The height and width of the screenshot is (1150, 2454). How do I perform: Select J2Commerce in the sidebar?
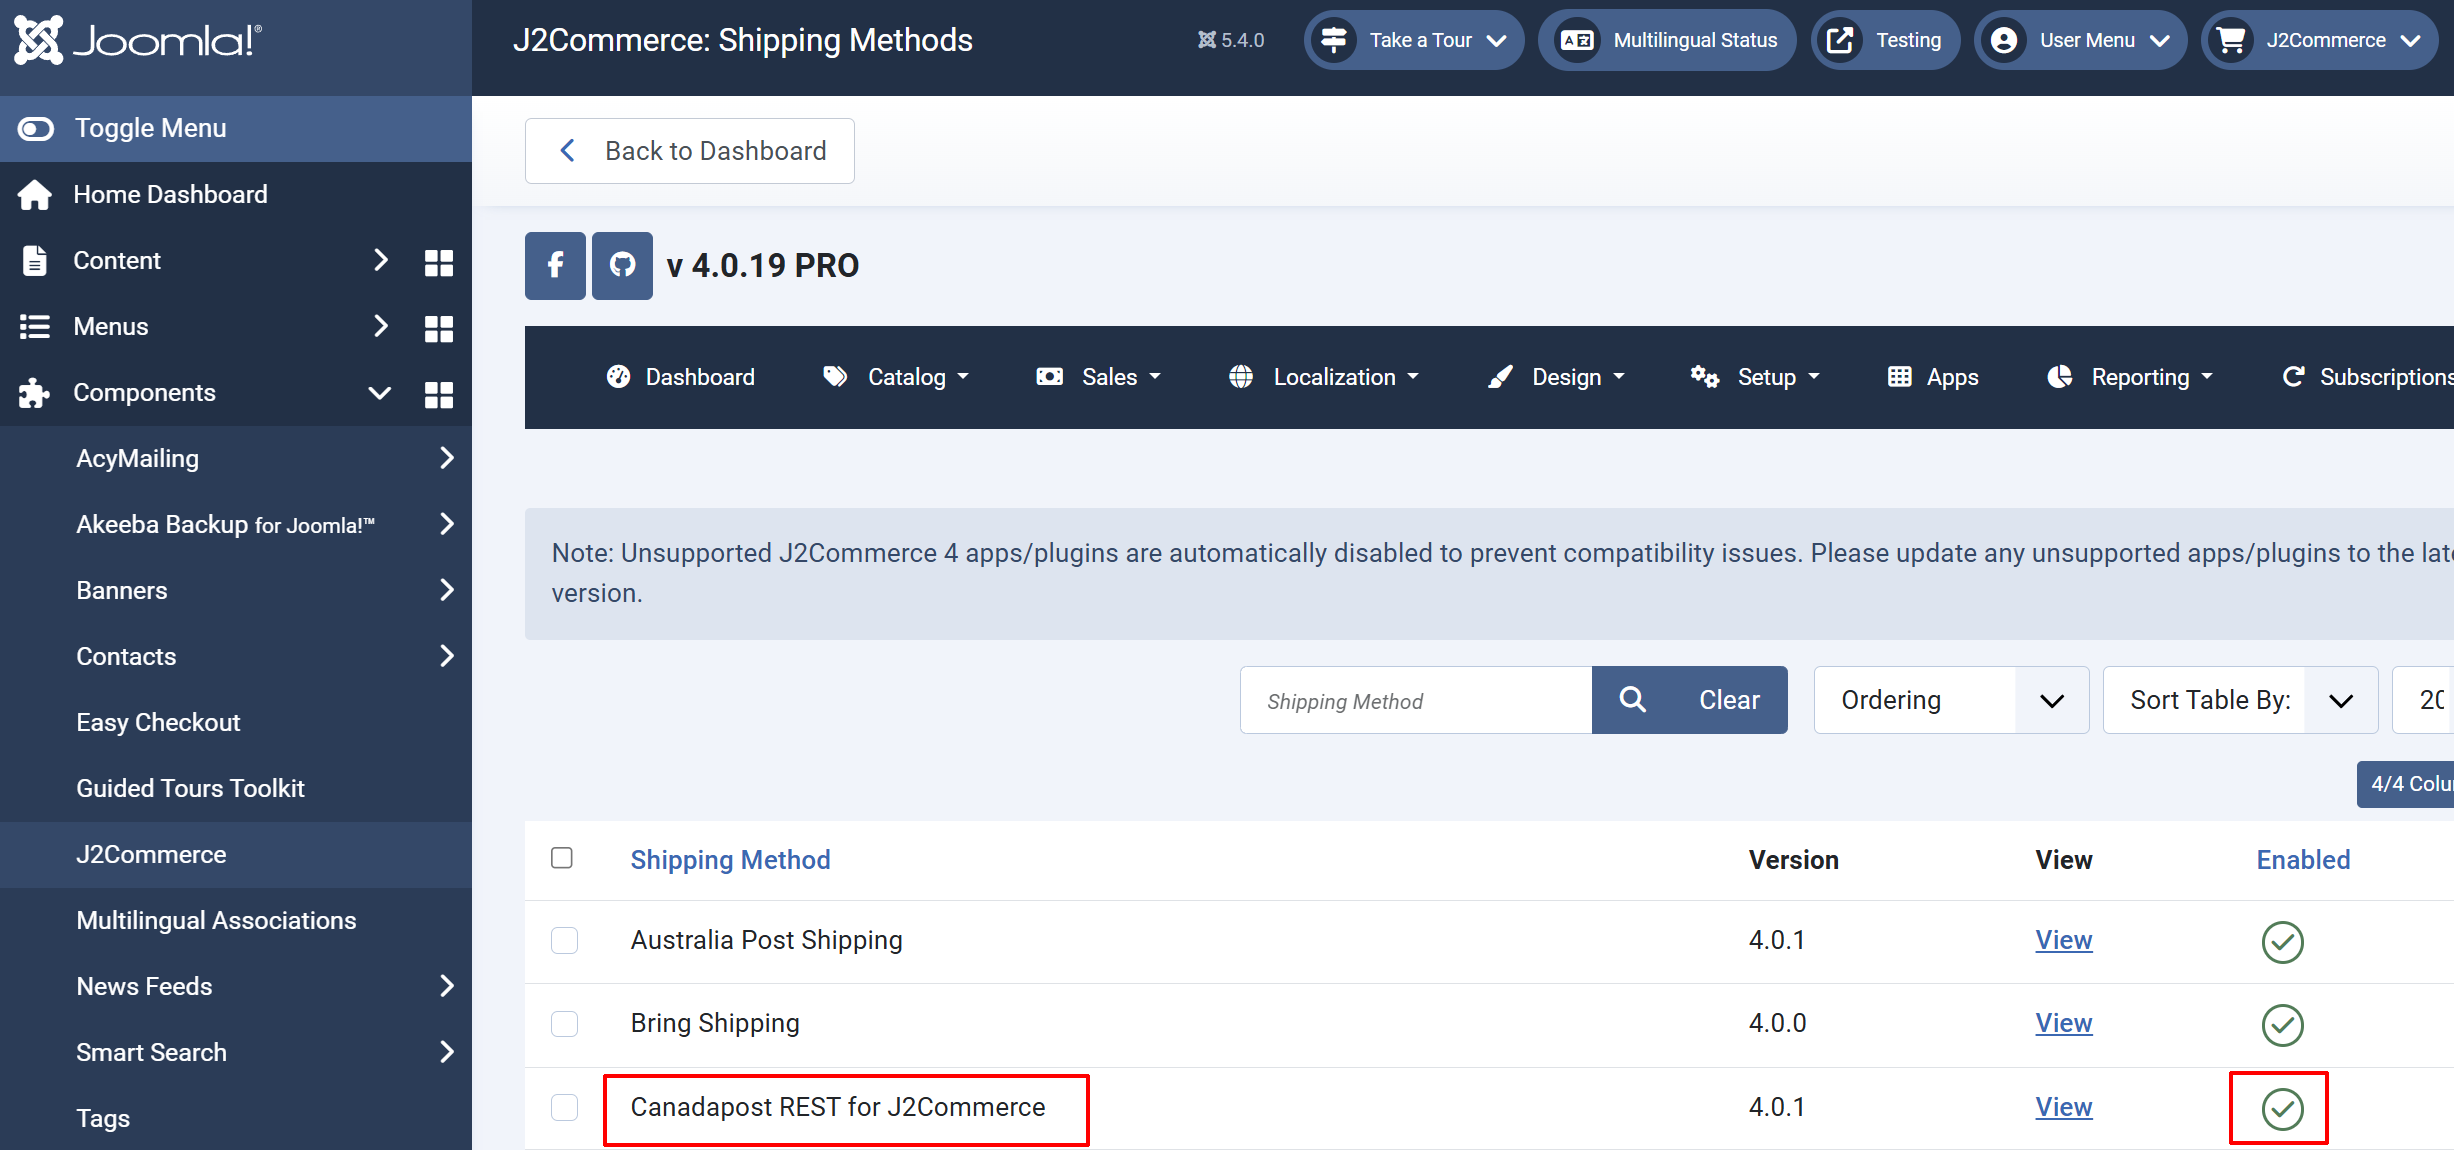pos(236,855)
